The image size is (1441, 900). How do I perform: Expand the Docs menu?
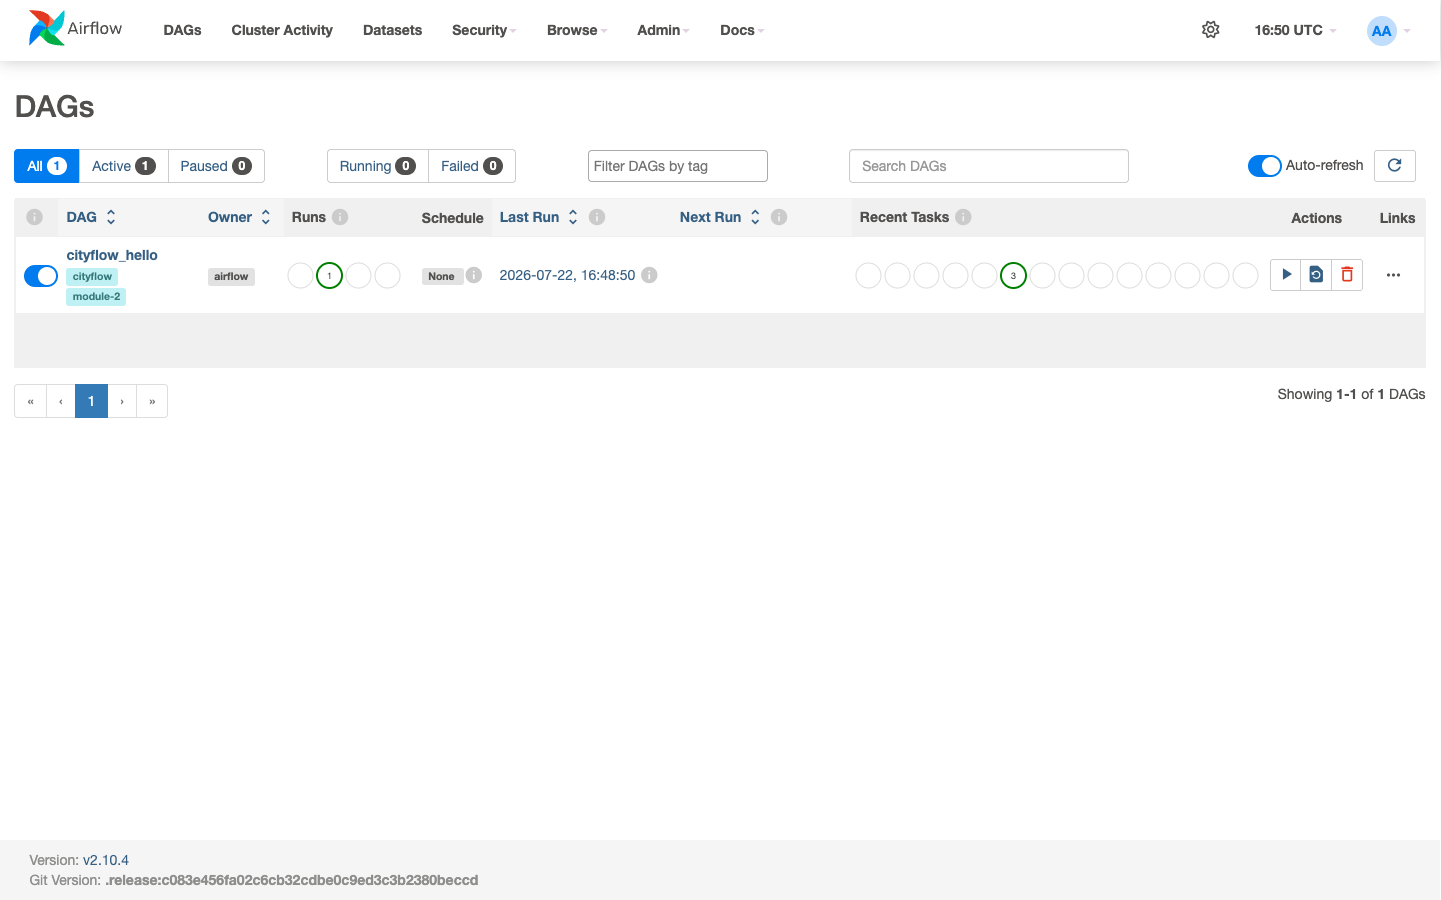(x=742, y=30)
